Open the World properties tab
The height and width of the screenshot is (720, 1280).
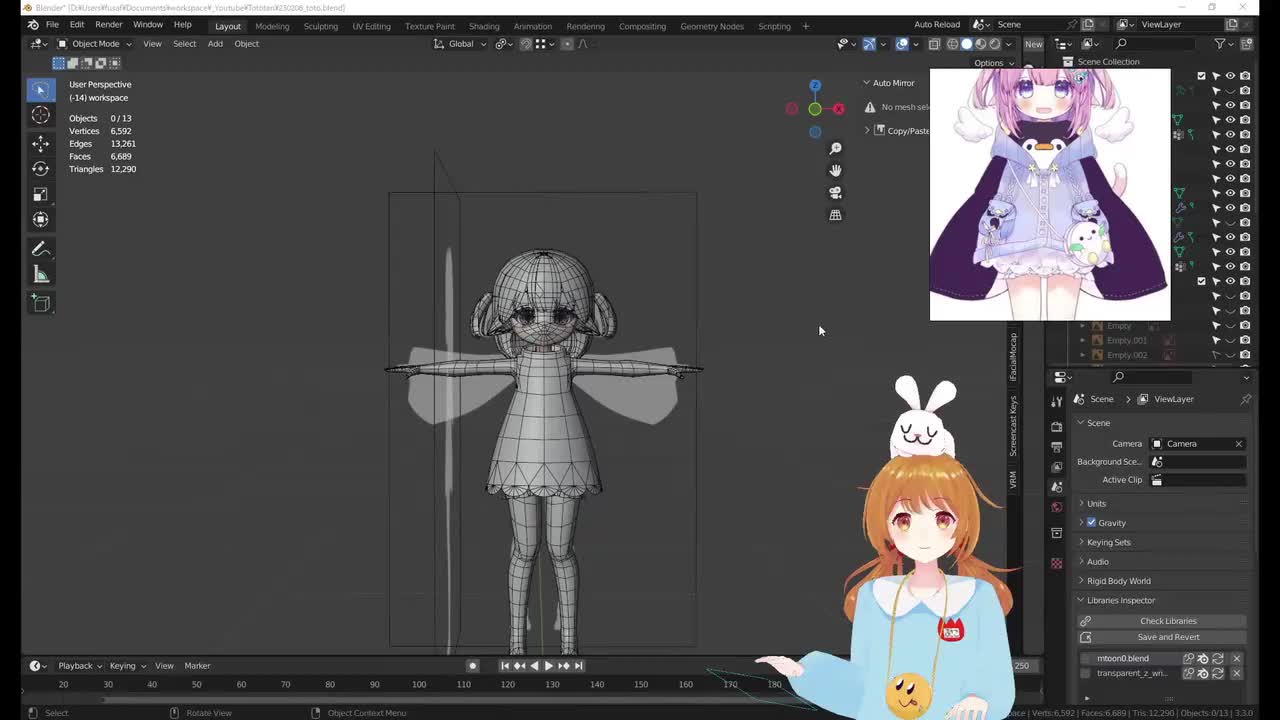point(1056,507)
